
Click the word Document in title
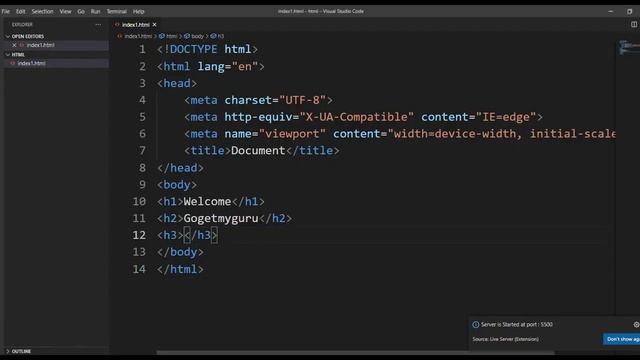coord(258,151)
